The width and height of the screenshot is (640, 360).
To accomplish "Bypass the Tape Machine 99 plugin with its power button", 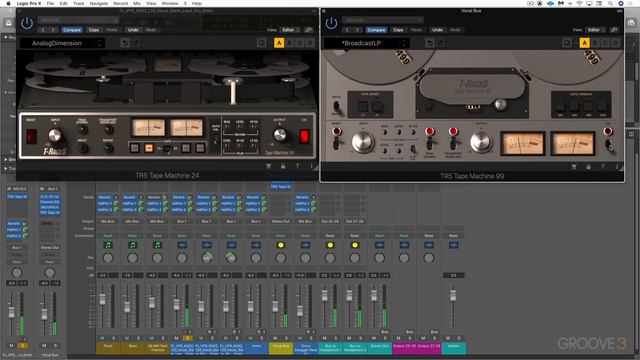I will (x=331, y=23).
